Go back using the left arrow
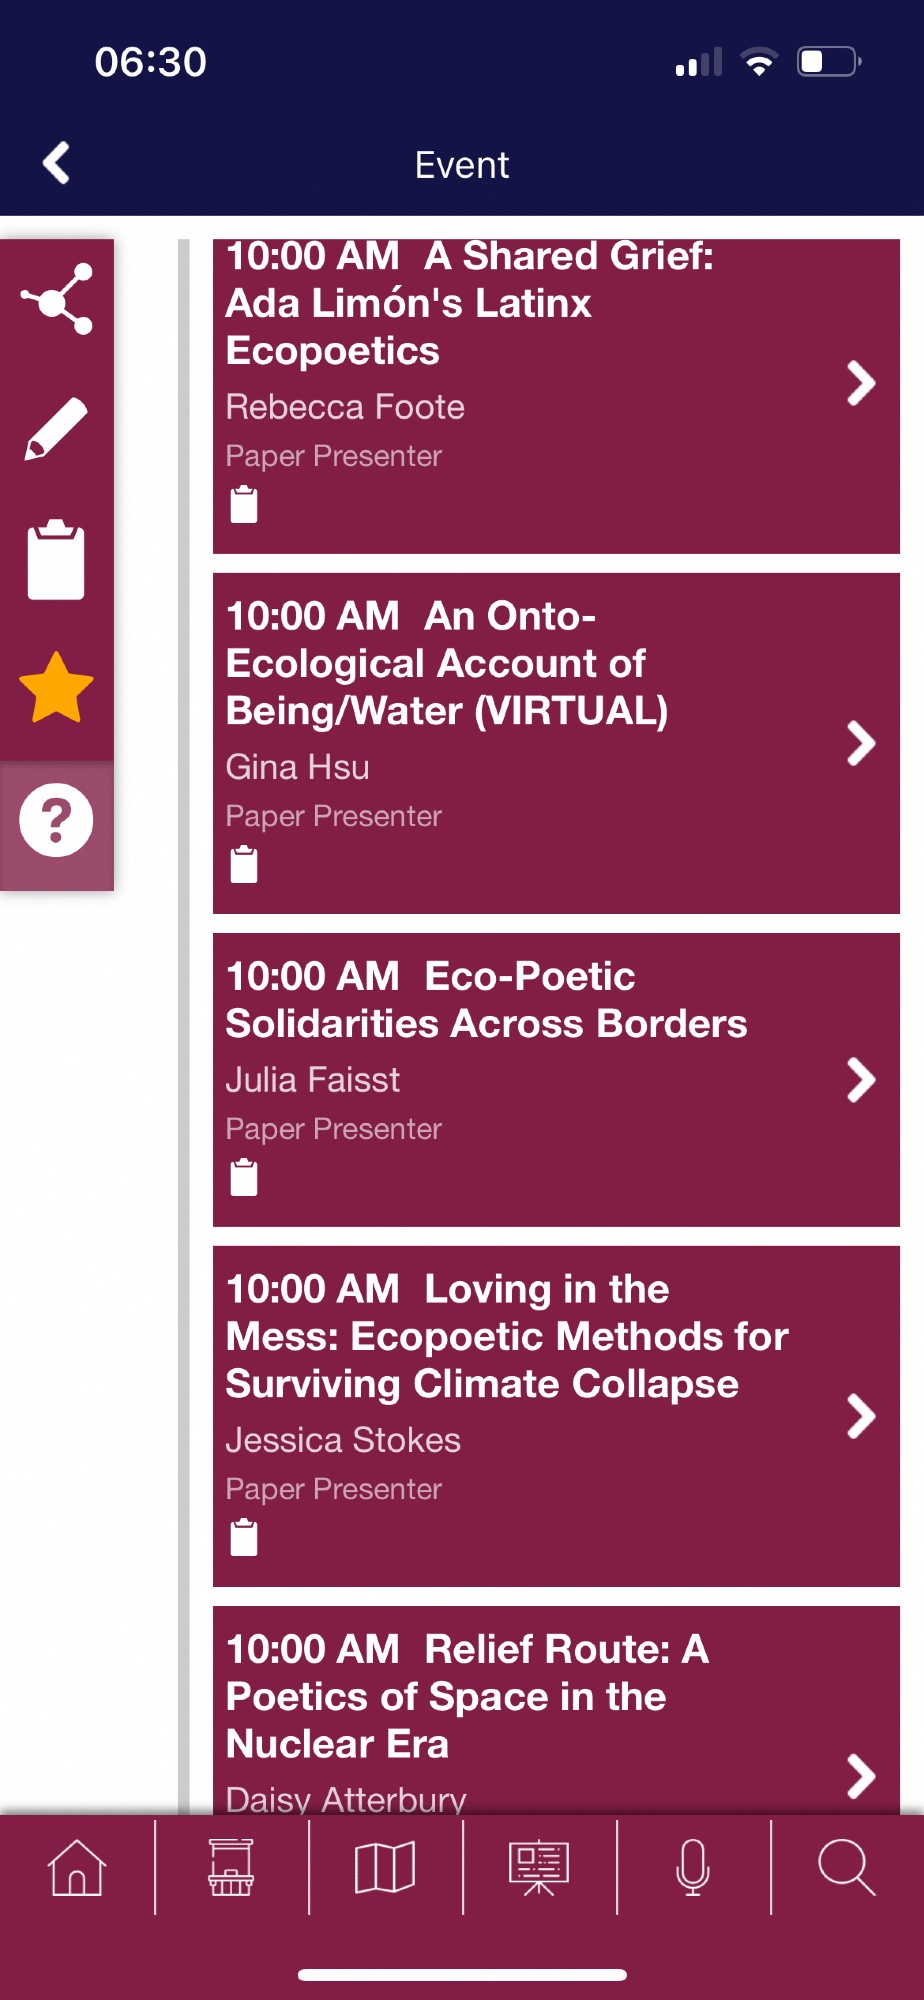 click(x=57, y=163)
